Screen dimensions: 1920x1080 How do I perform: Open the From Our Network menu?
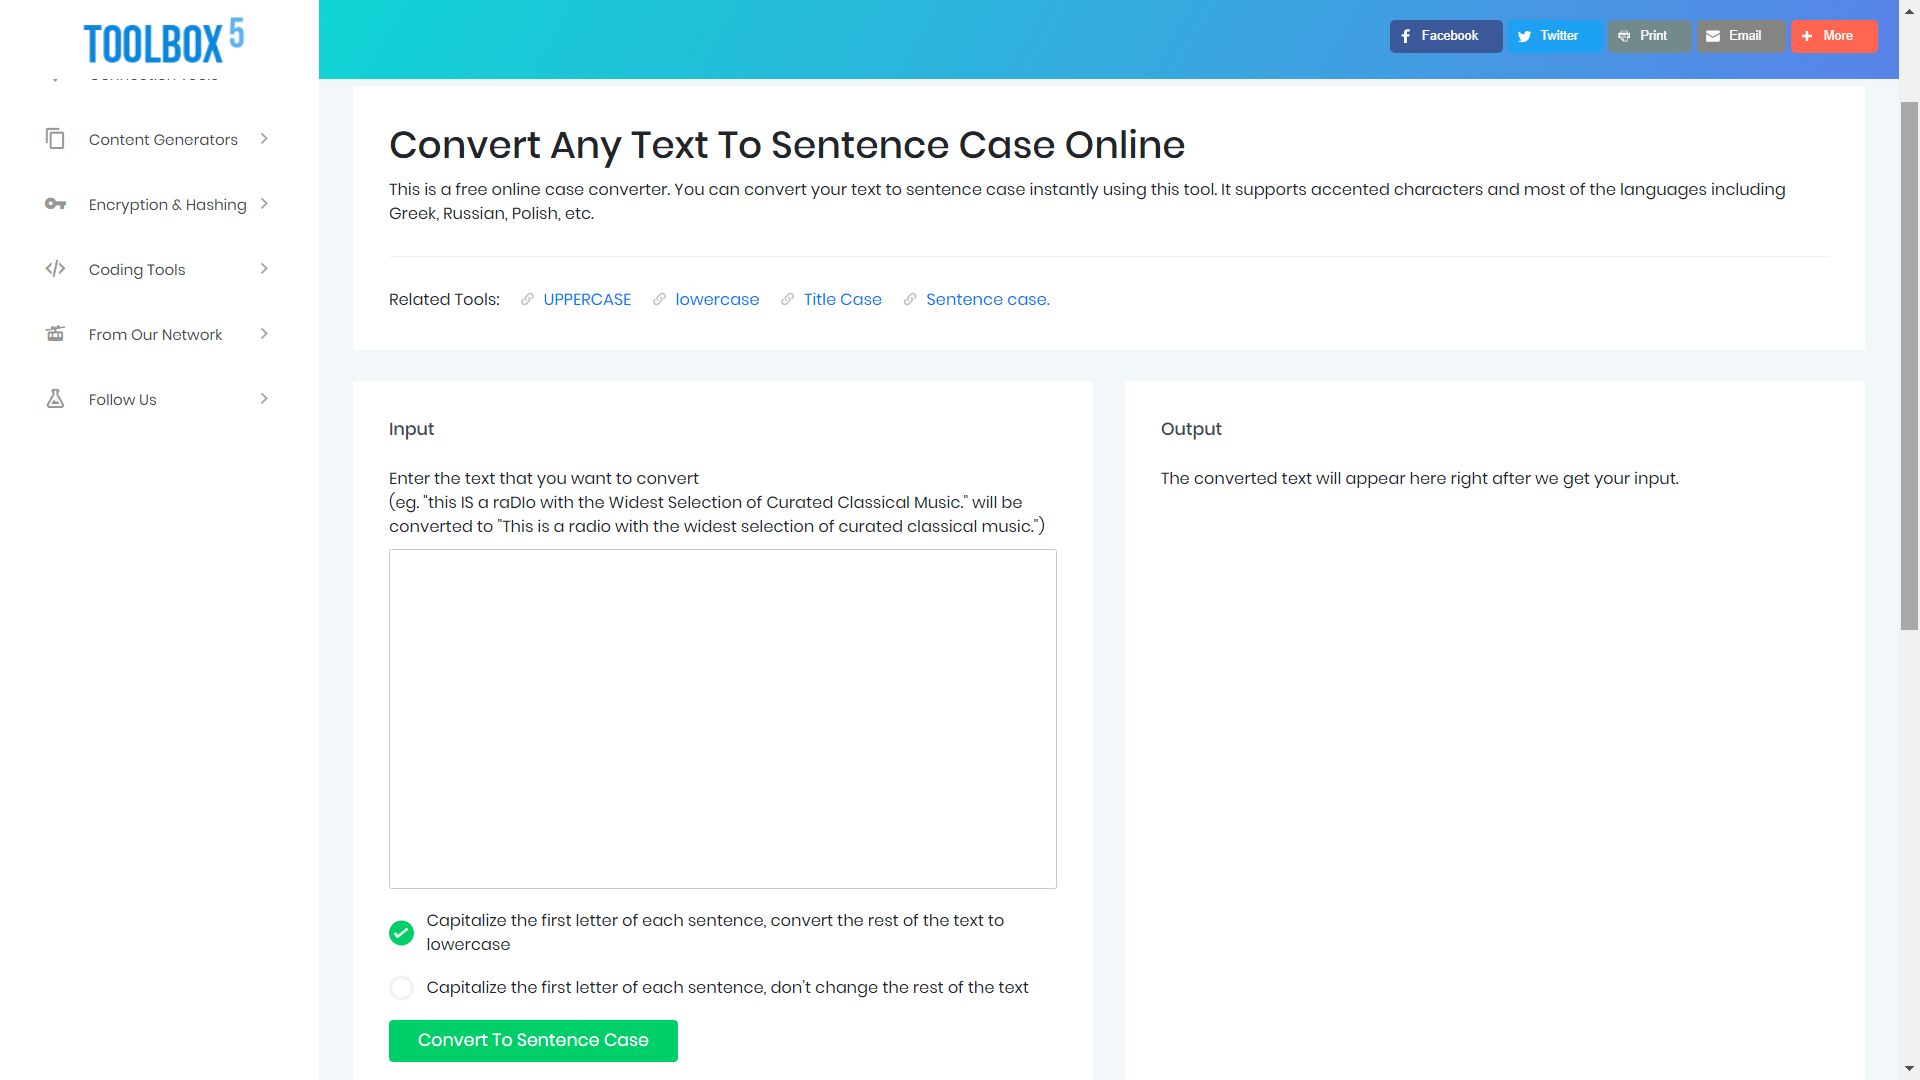(156, 334)
